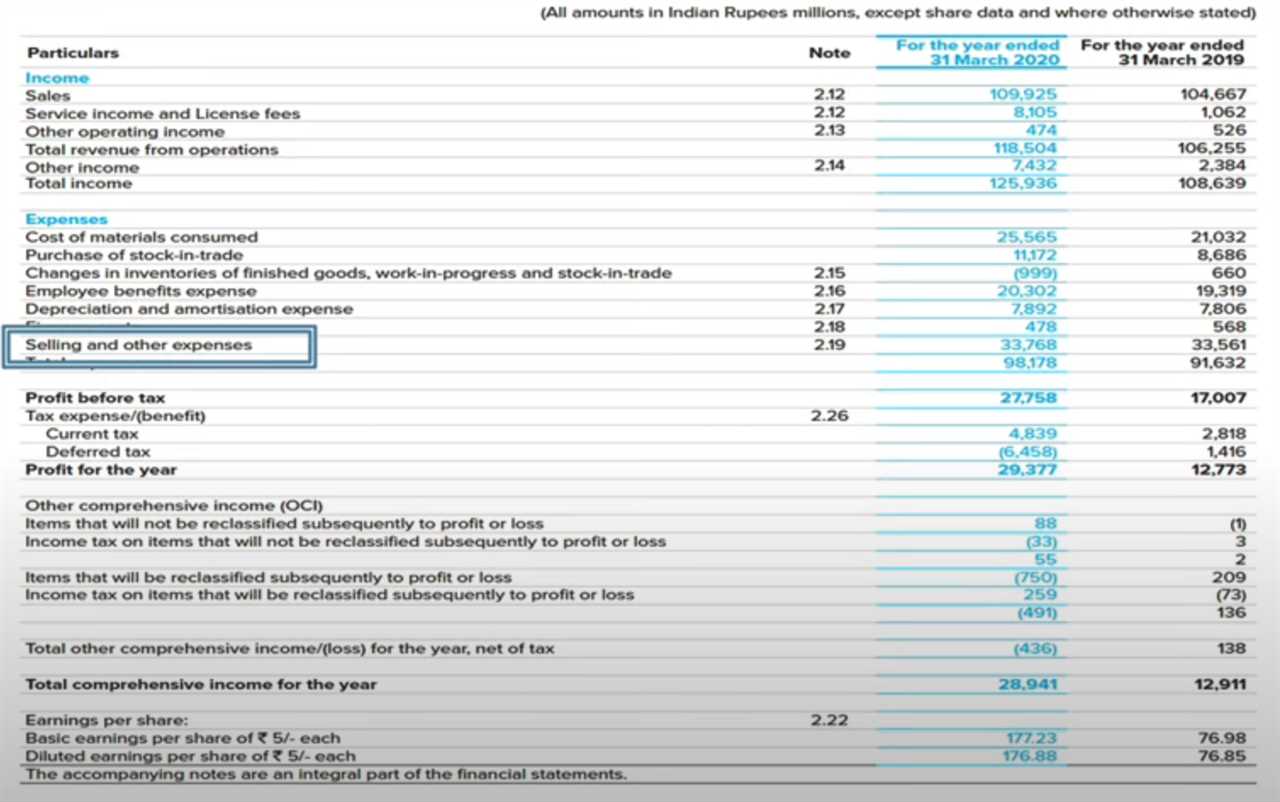Select the 'Profit for the year' label

pos(100,470)
